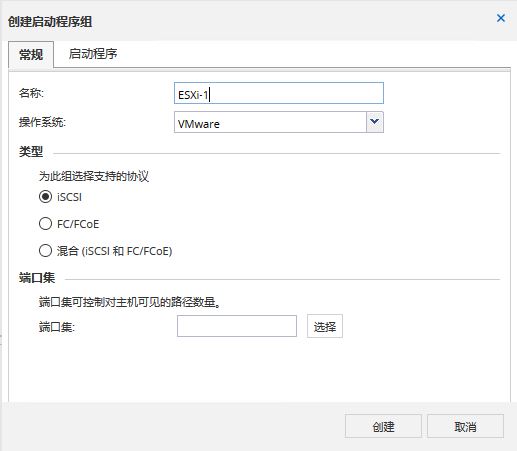The image size is (517, 451).
Task: Click the 创建启动程序组 dialog title
Action: pyautogui.click(x=50, y=22)
